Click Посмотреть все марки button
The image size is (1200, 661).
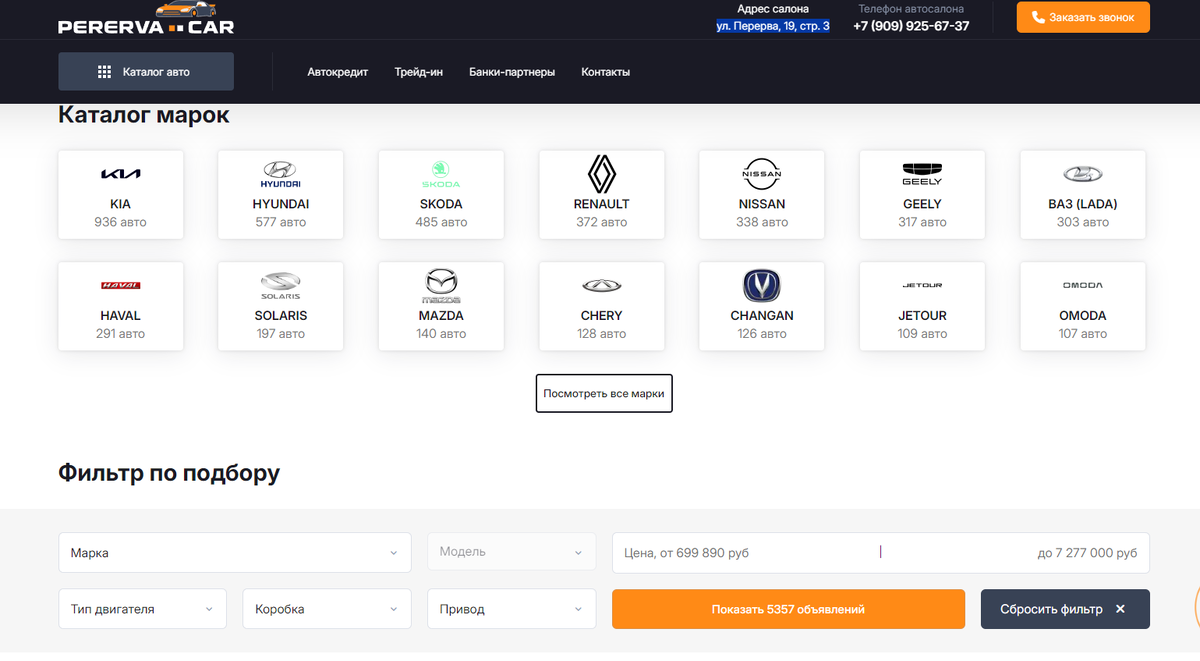tap(604, 394)
